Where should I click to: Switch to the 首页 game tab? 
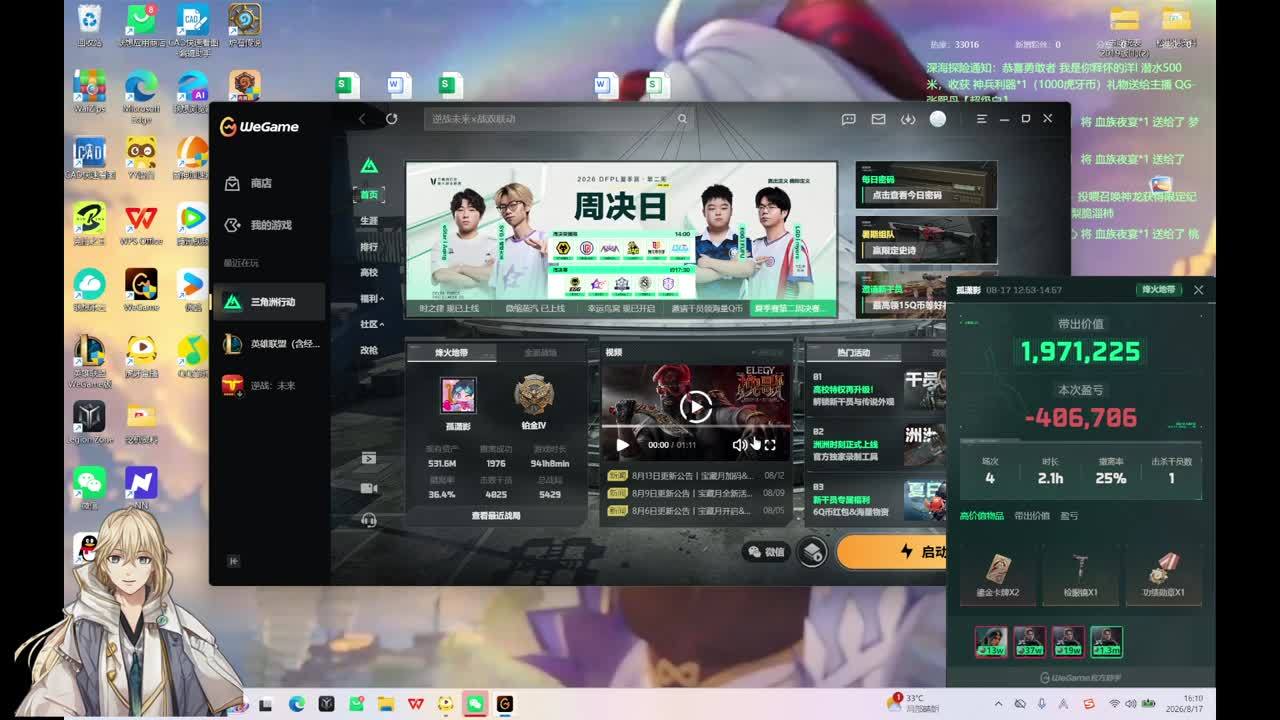pos(369,195)
